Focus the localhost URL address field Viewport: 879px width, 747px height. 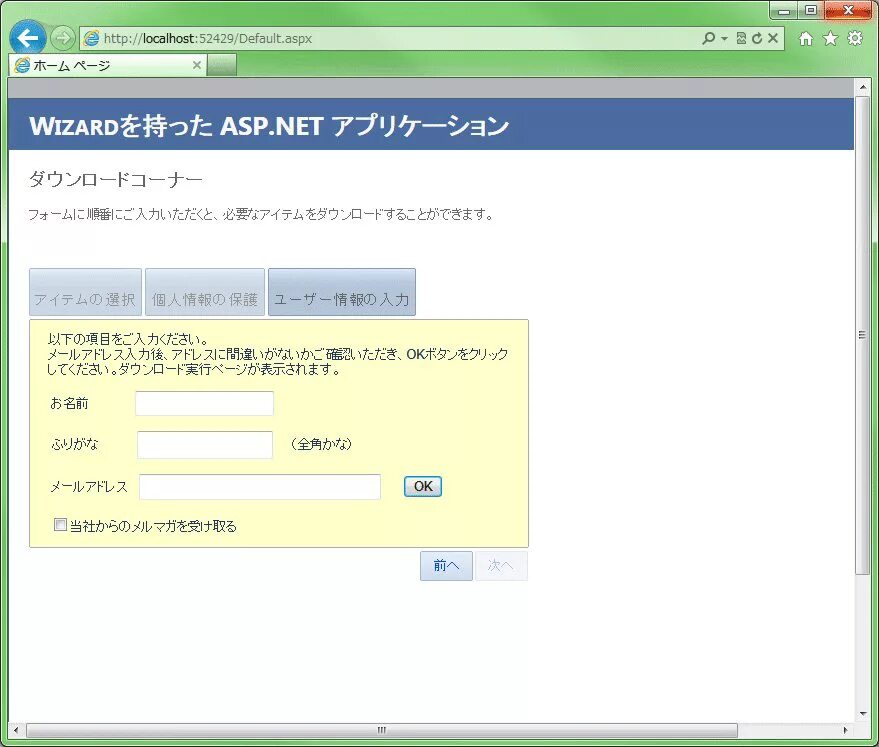point(392,38)
